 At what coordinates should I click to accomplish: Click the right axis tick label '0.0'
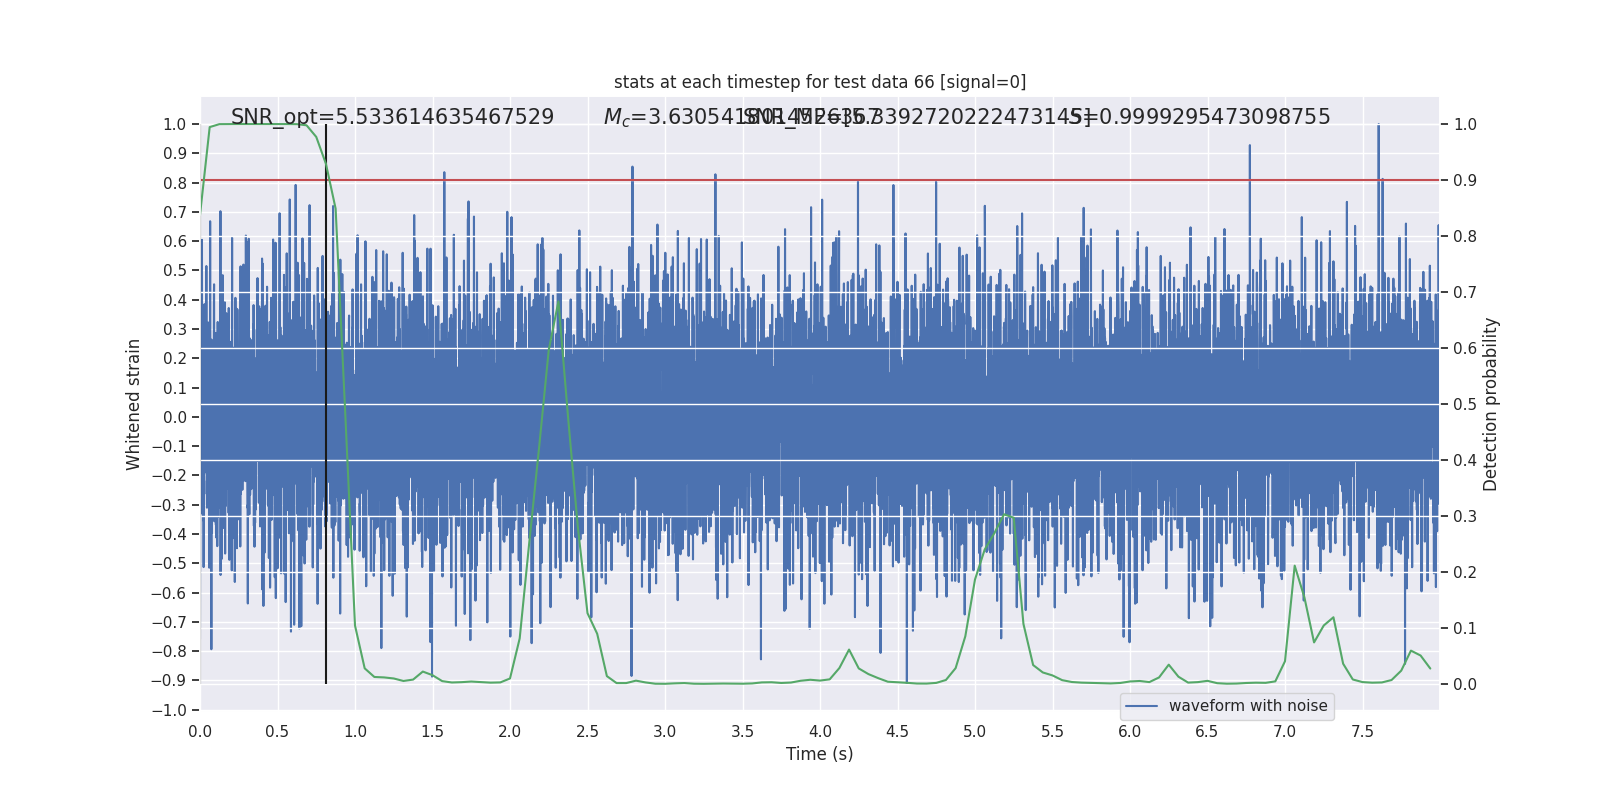pyautogui.click(x=1465, y=685)
